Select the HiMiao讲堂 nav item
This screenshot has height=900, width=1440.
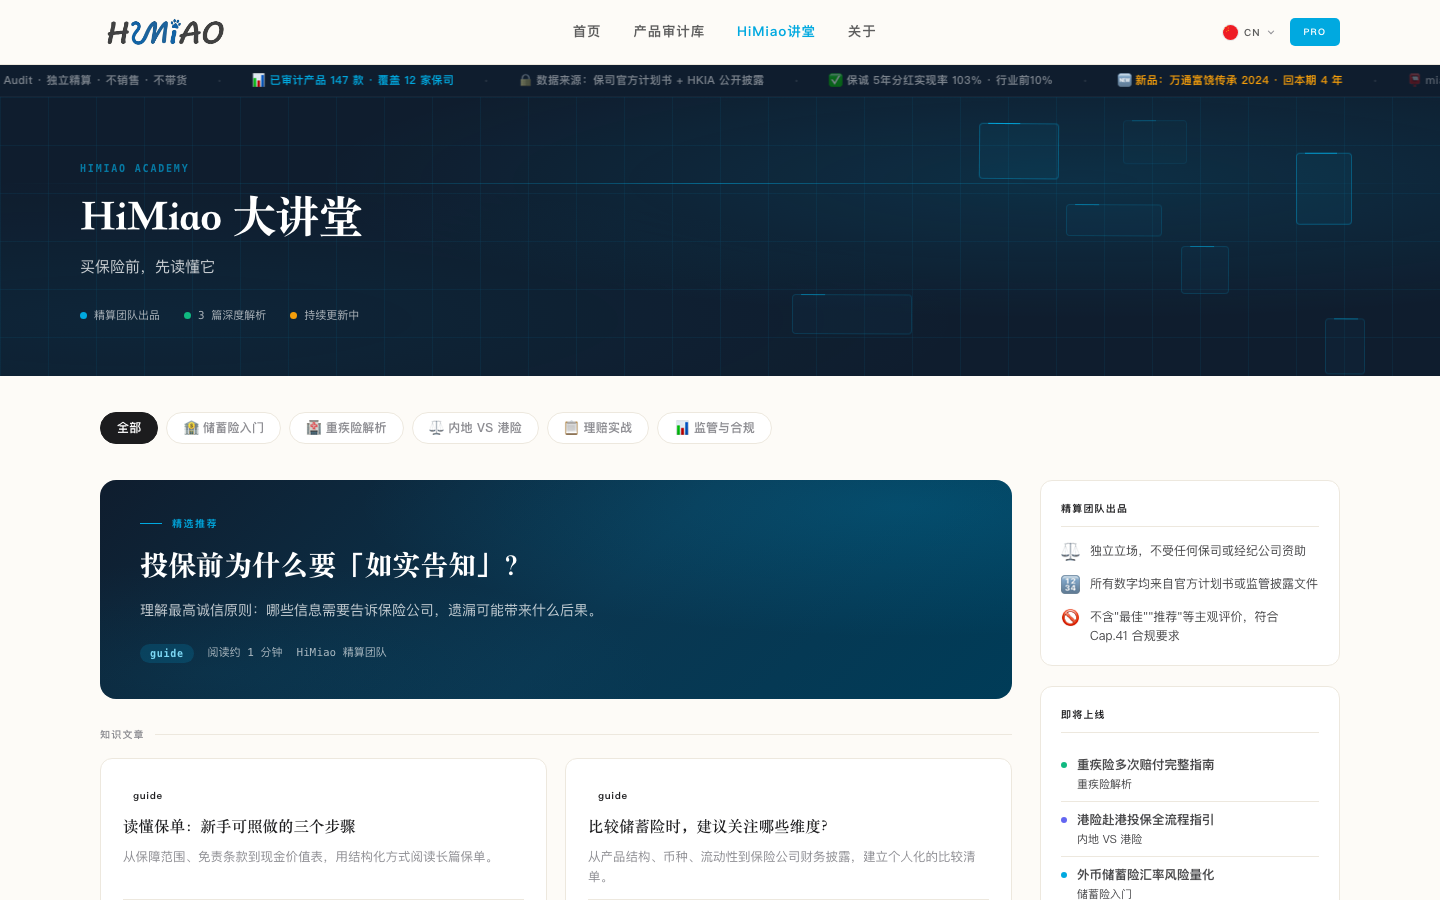(775, 32)
